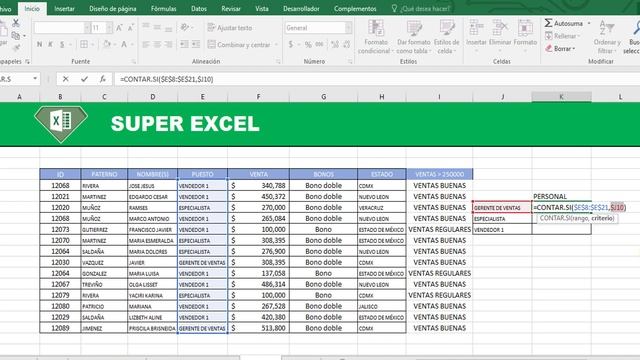
Task: Toggle italic formatting K button
Action: (x=51, y=44)
